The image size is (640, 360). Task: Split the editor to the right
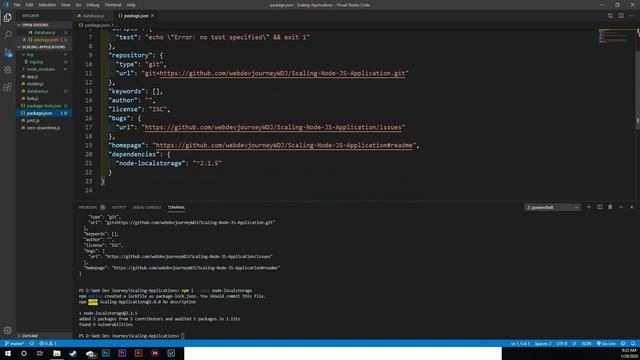tap(621, 16)
